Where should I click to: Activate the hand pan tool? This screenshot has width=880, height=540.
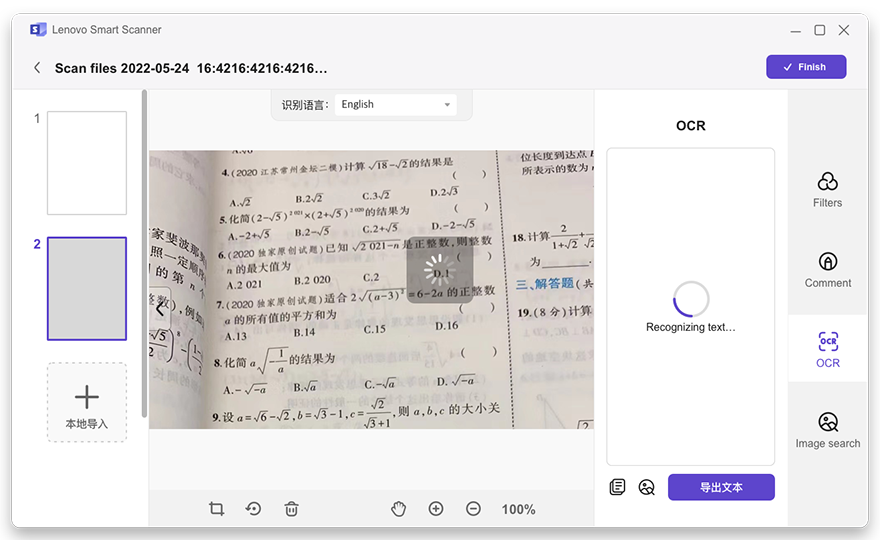(x=398, y=509)
